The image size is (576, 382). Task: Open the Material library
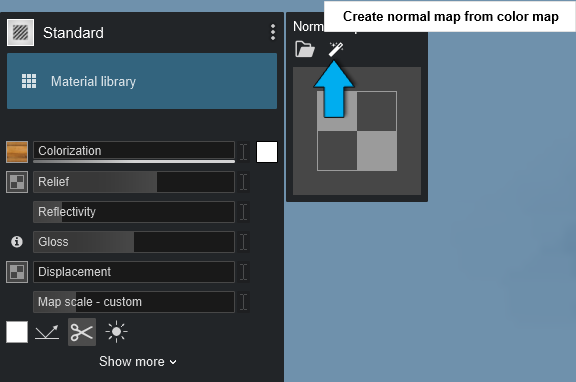point(142,81)
